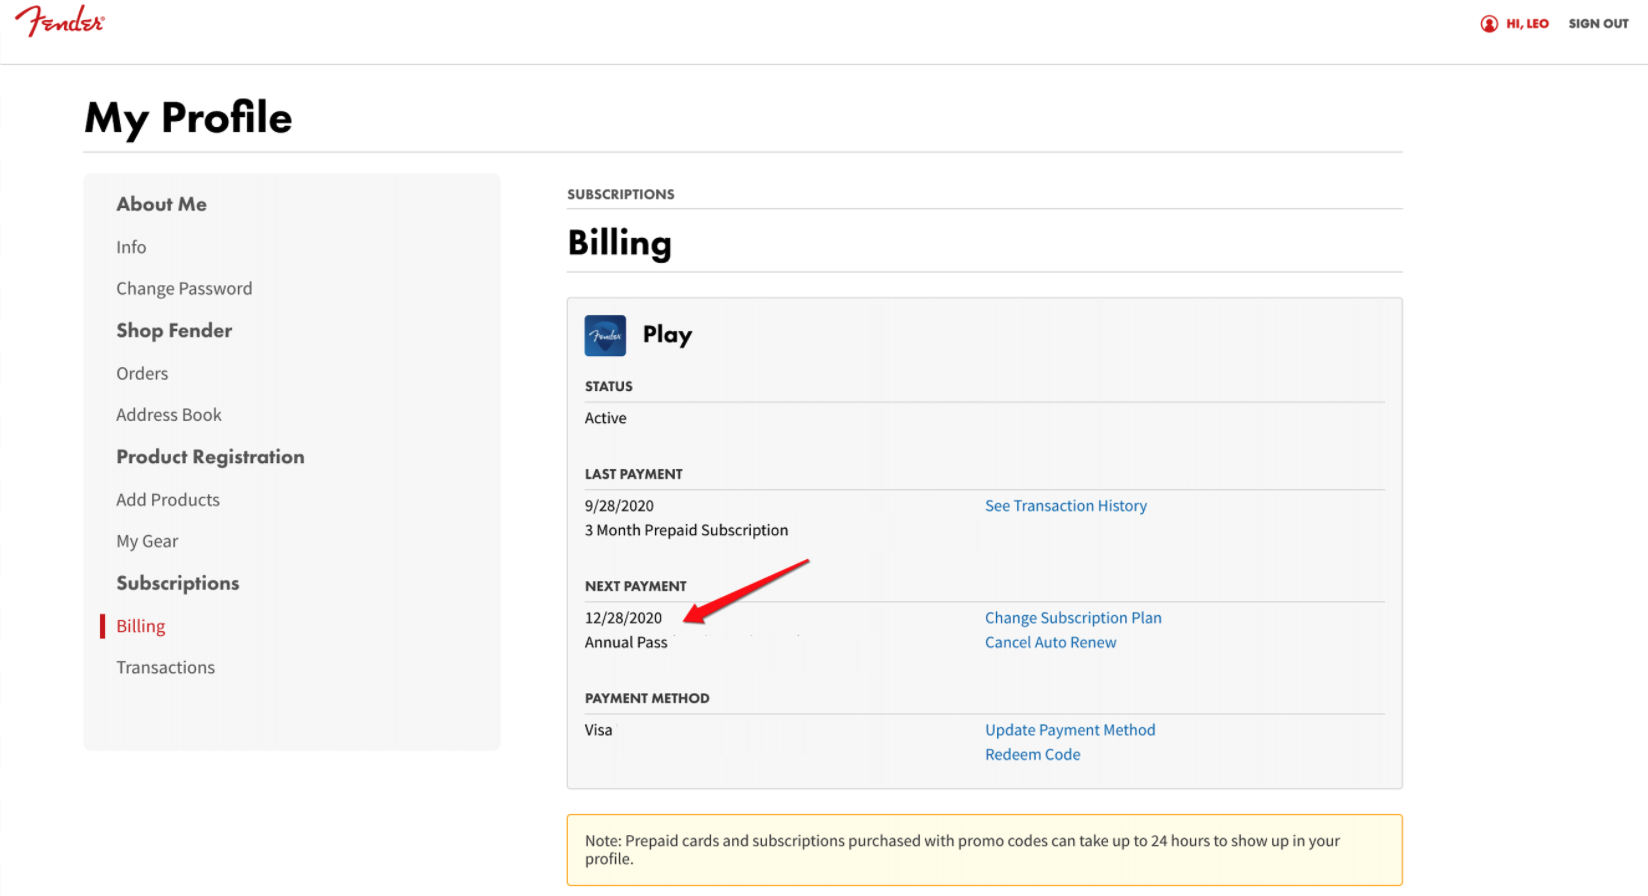Image resolution: width=1648 pixels, height=896 pixels.
Task: Click the 12/28/2020 next payment date
Action: (623, 618)
